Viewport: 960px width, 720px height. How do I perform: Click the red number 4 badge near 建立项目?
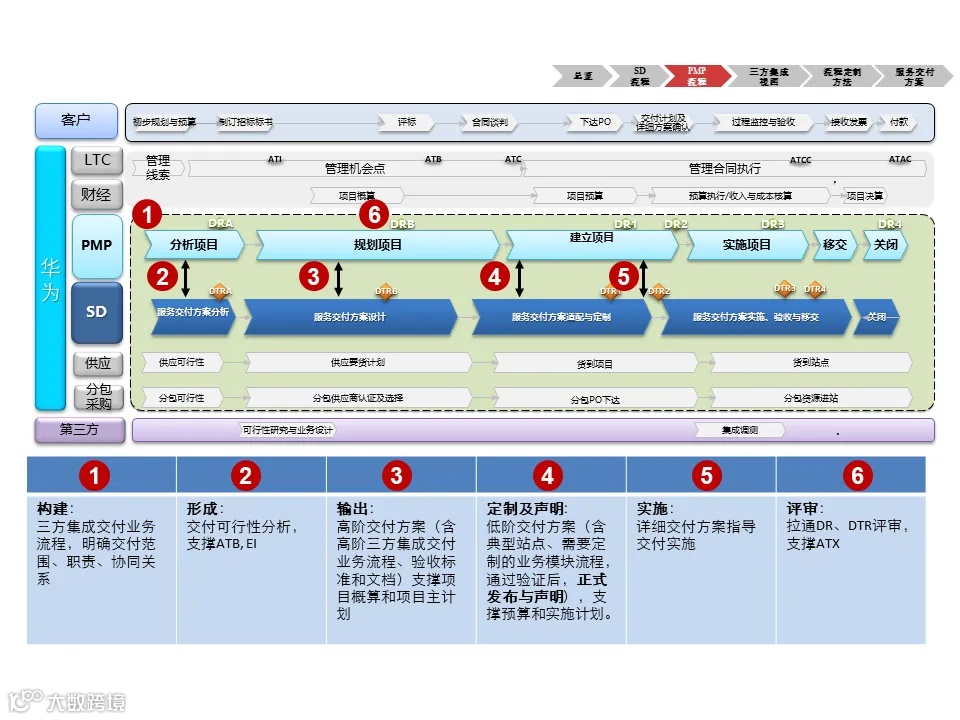click(x=495, y=279)
